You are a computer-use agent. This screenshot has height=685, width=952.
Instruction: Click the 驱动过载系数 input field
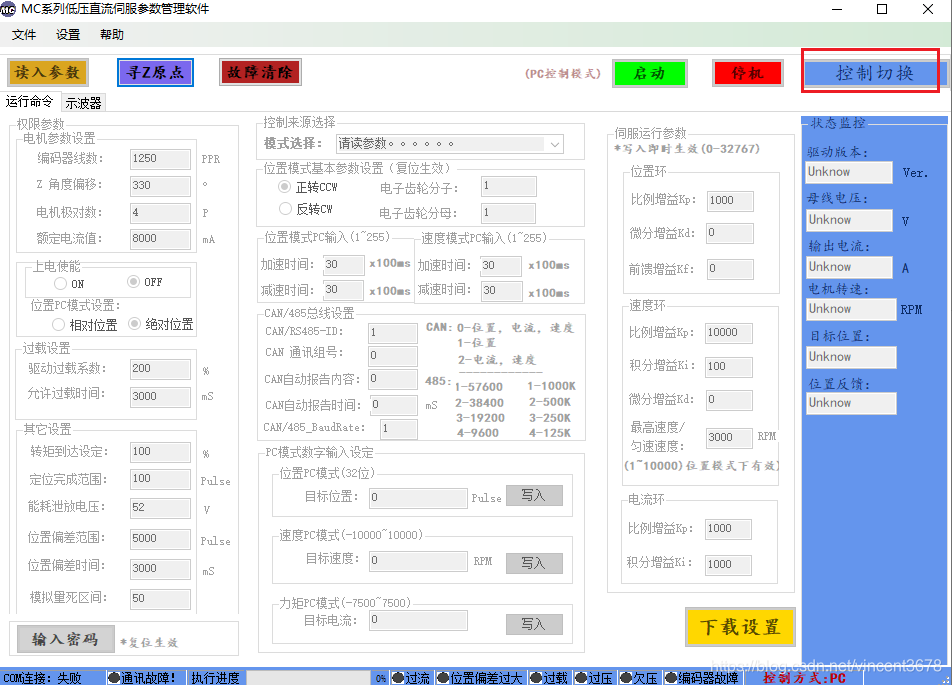[x=160, y=369]
